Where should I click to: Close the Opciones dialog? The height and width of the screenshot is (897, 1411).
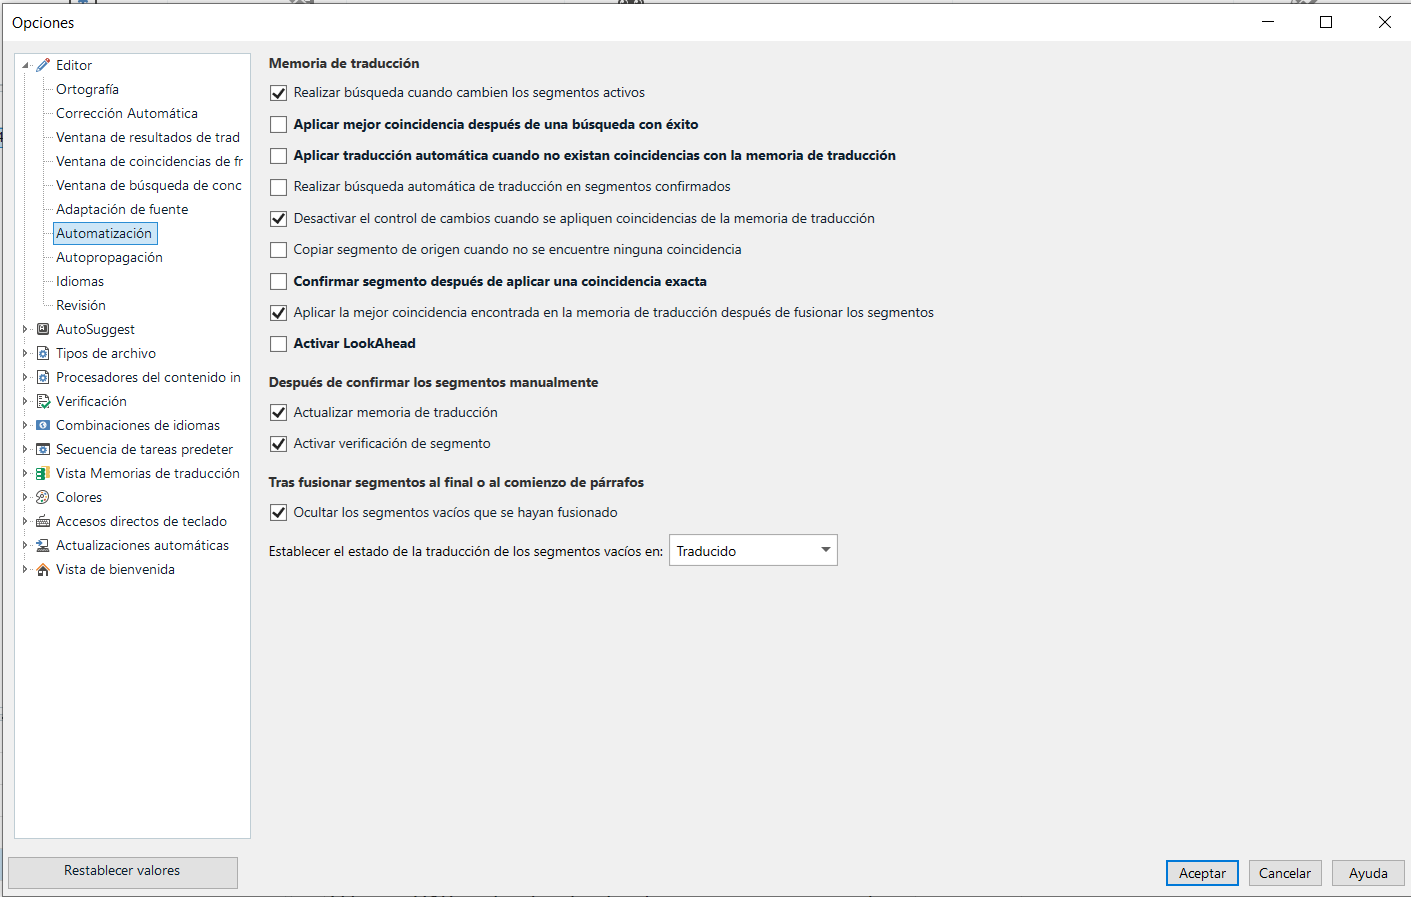[1385, 22]
